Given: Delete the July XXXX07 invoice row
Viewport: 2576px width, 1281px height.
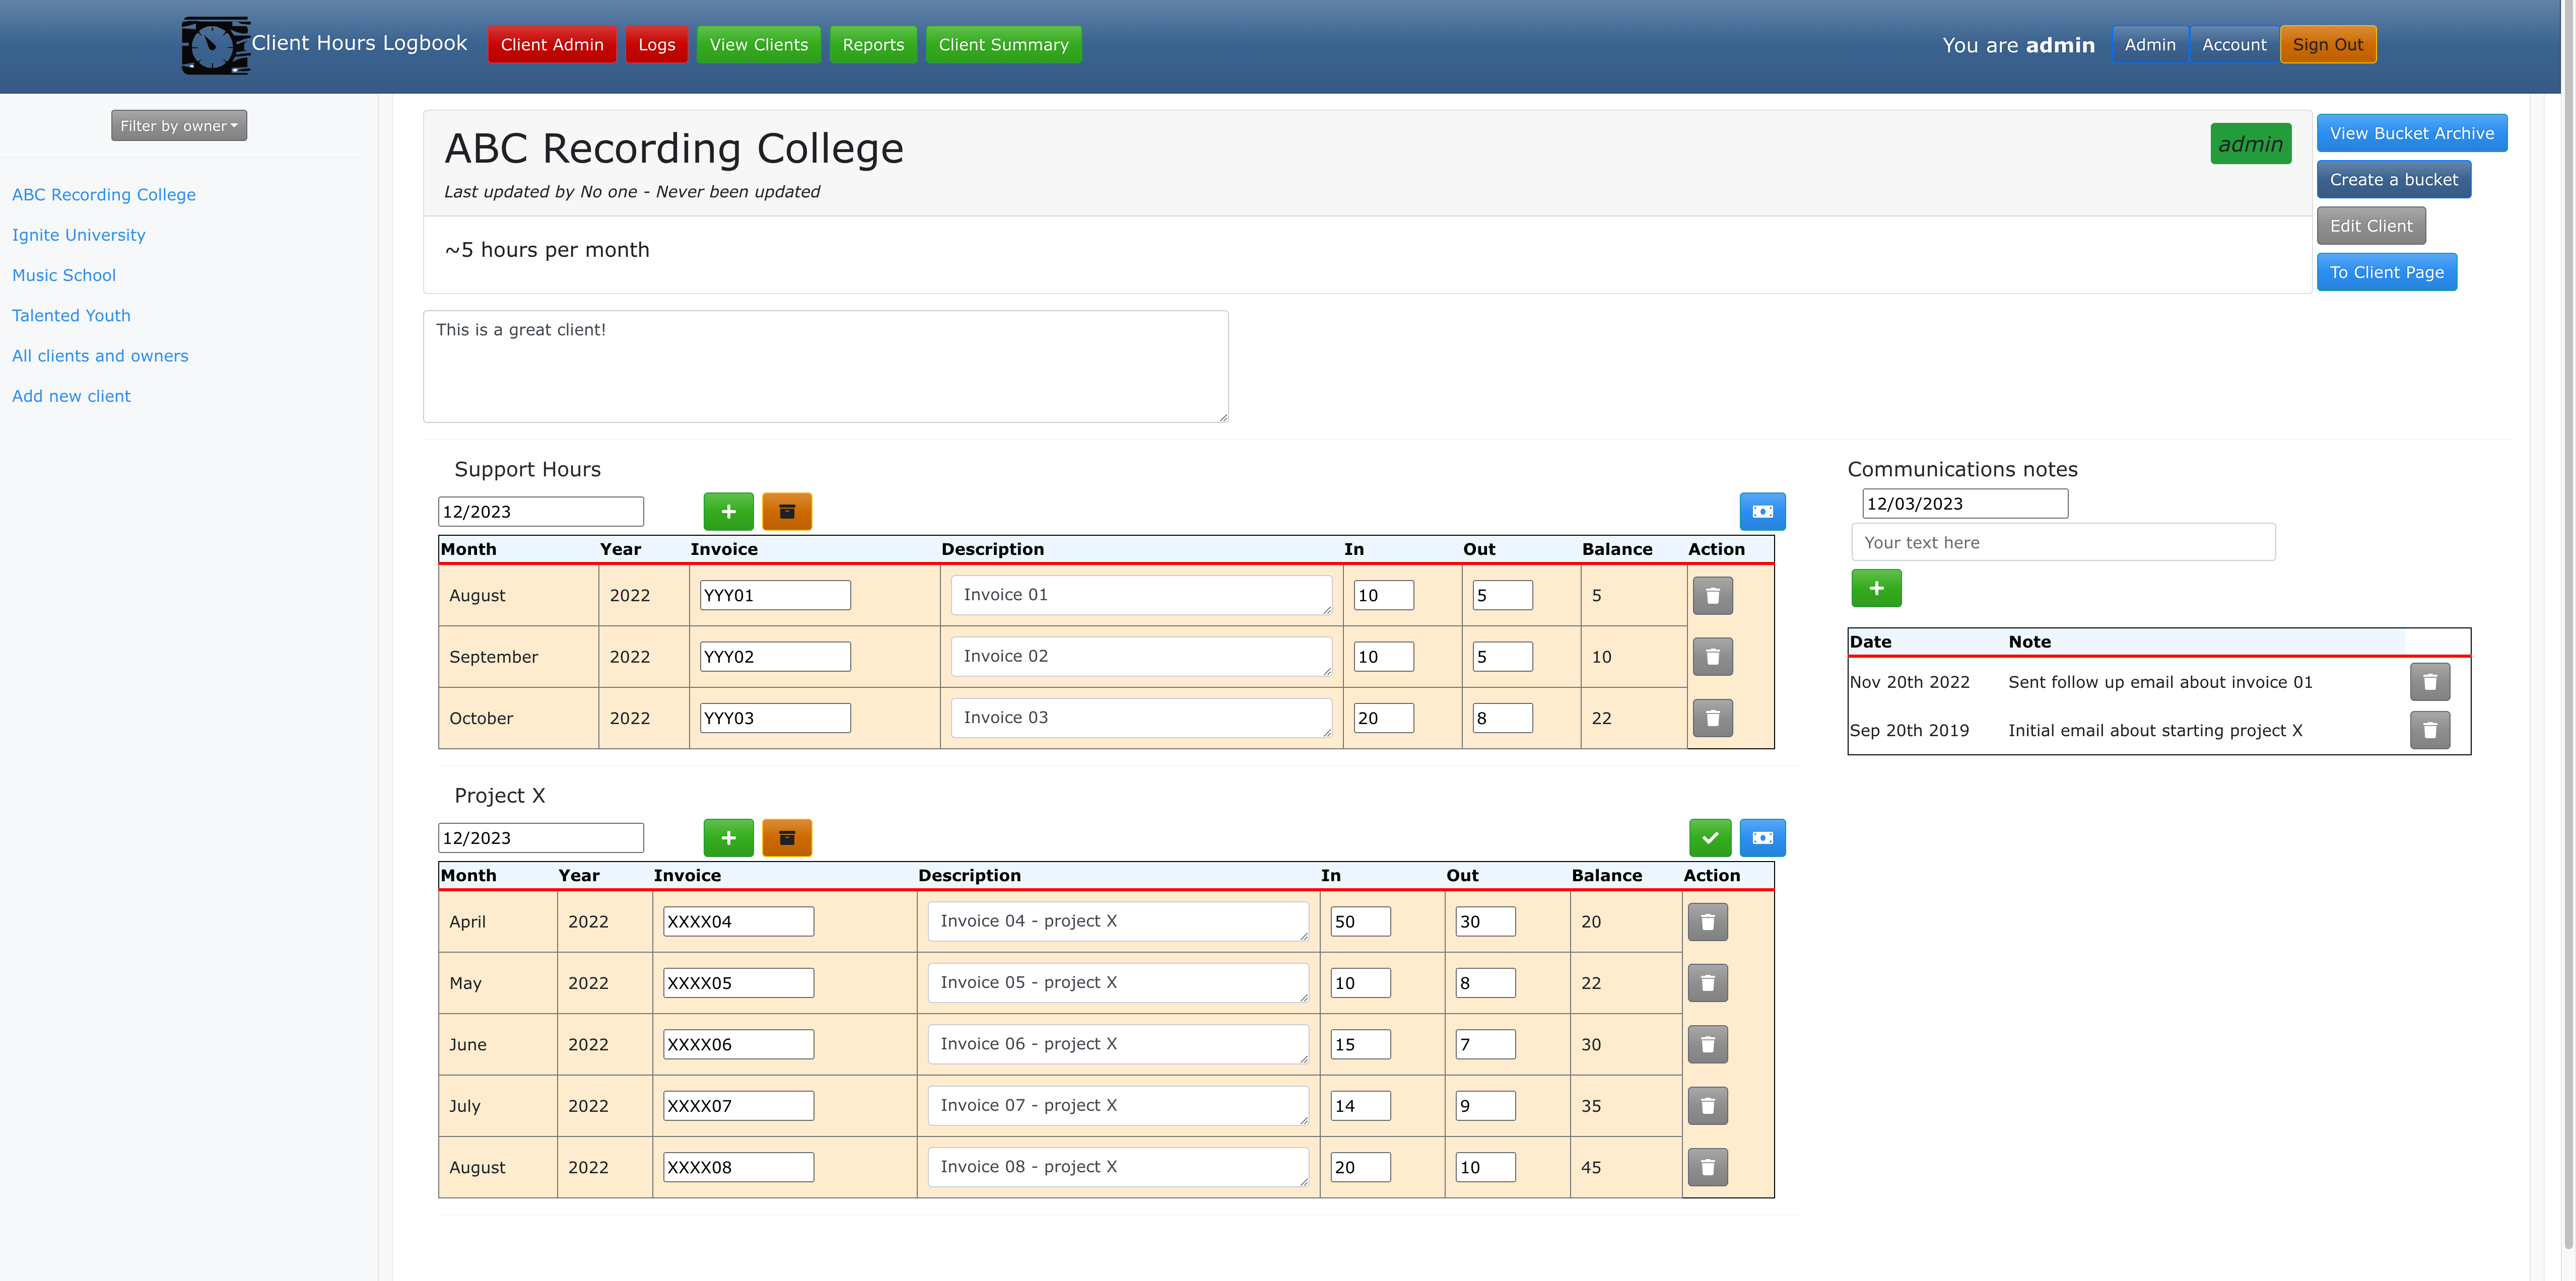Looking at the screenshot, I should 1707,1105.
